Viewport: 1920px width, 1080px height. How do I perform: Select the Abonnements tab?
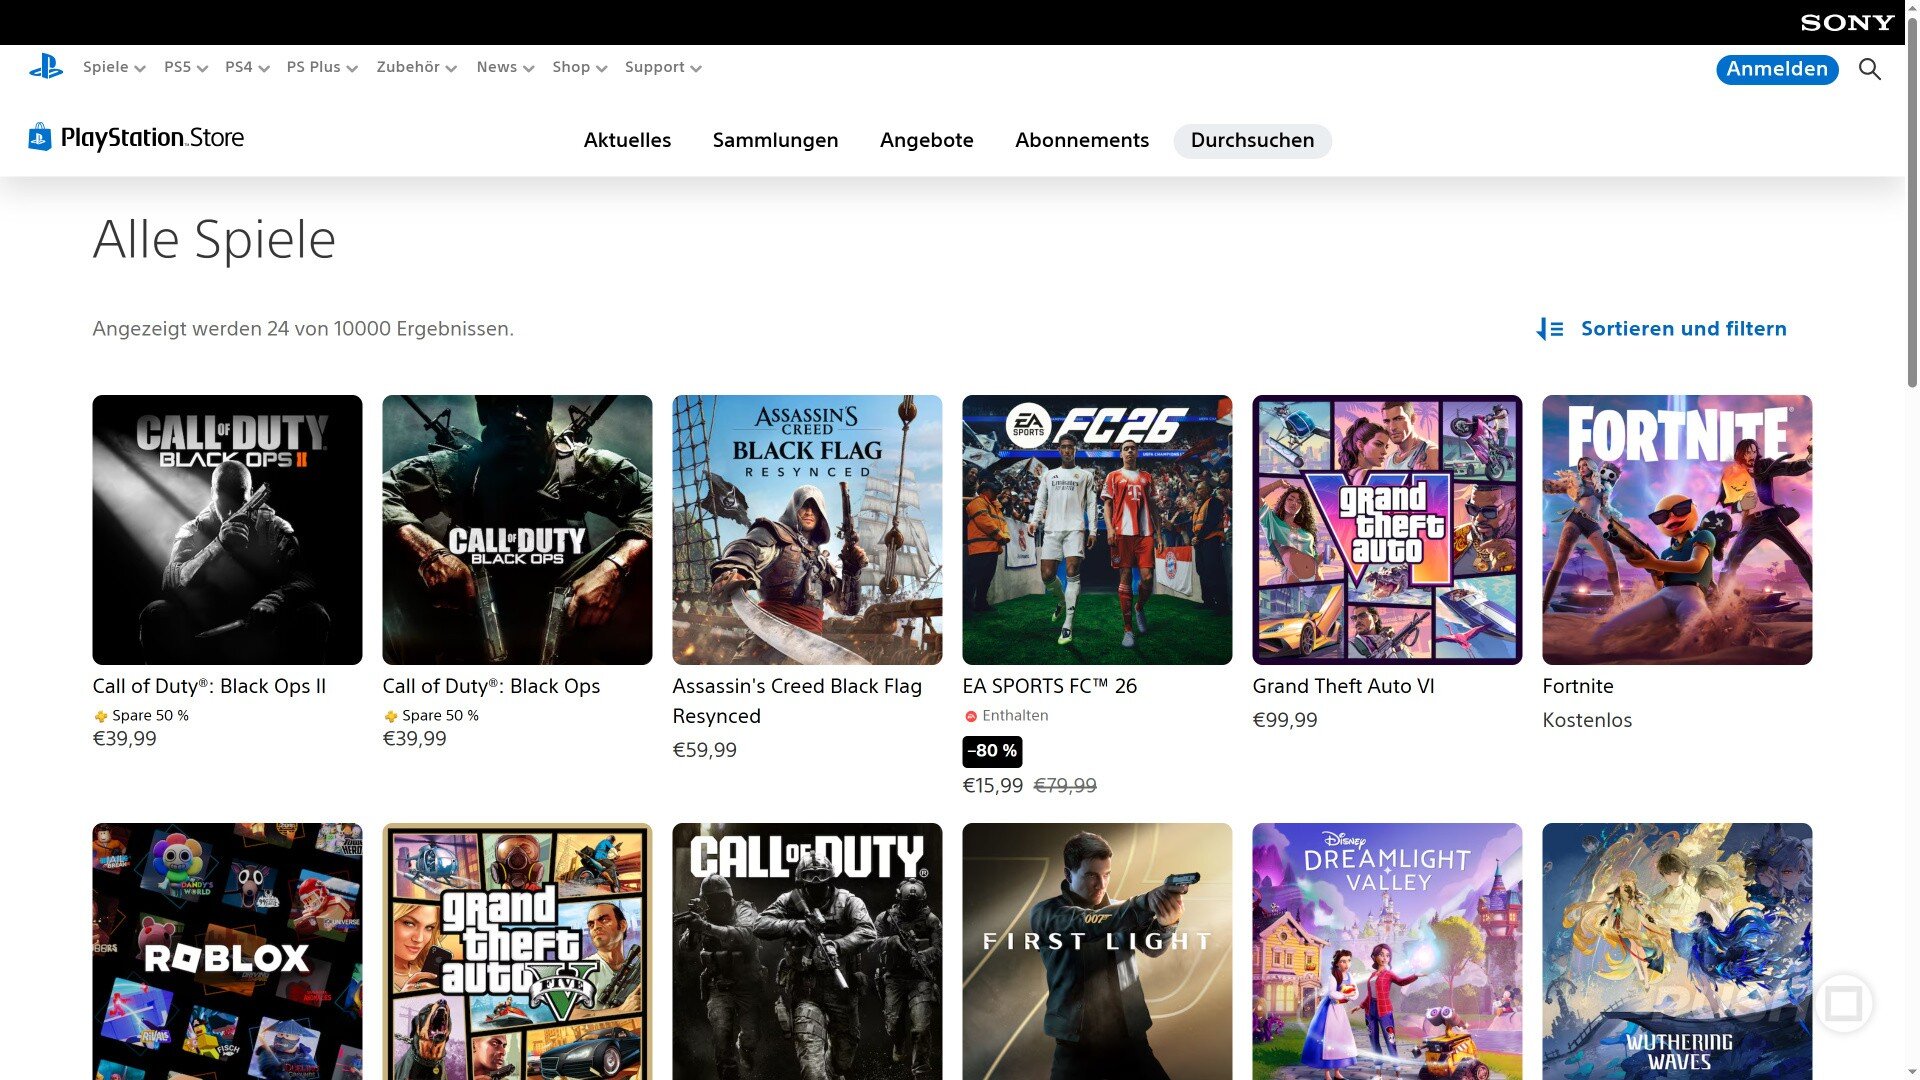pos(1082,141)
